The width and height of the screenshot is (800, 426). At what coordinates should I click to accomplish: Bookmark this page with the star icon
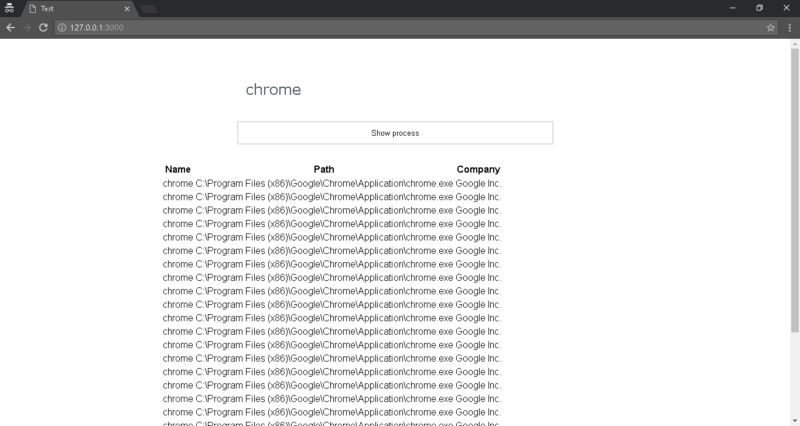770,27
